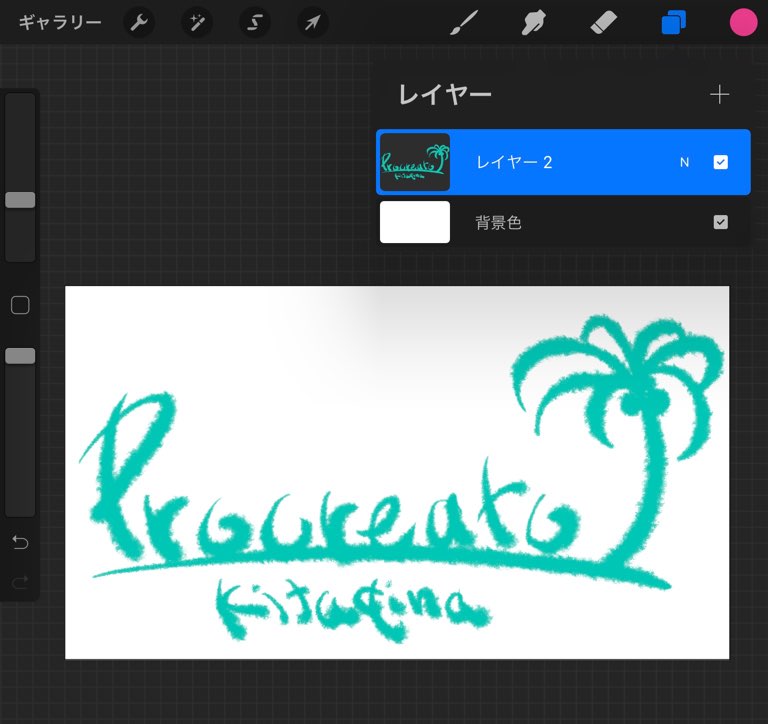The image size is (768, 724).
Task: Toggle visibility checkbox of 背景色
Action: [720, 222]
